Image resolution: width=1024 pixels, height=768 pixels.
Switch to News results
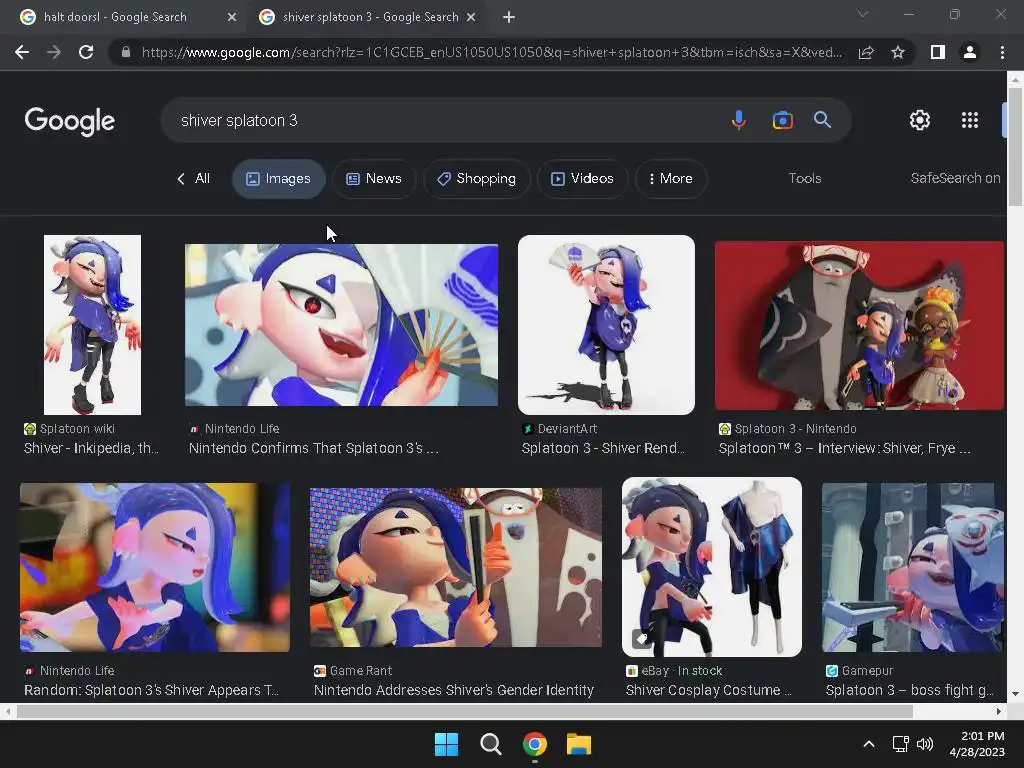374,178
